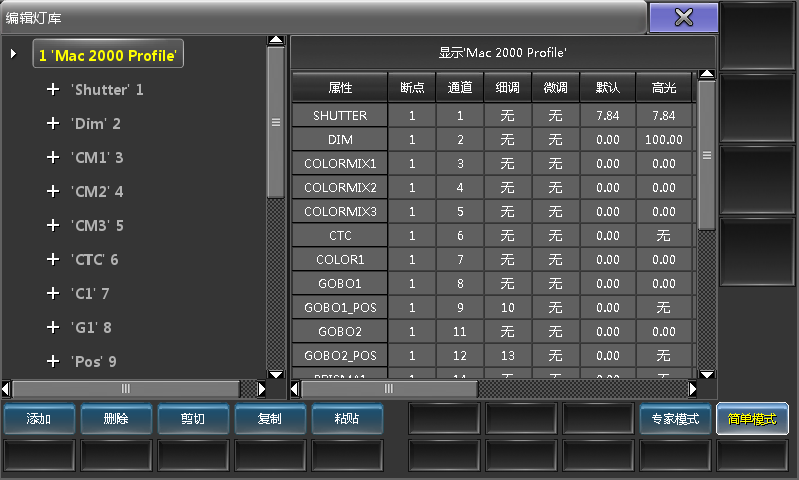799x480 pixels.
Task: Click the 属性 column header
Action: click(x=340, y=88)
